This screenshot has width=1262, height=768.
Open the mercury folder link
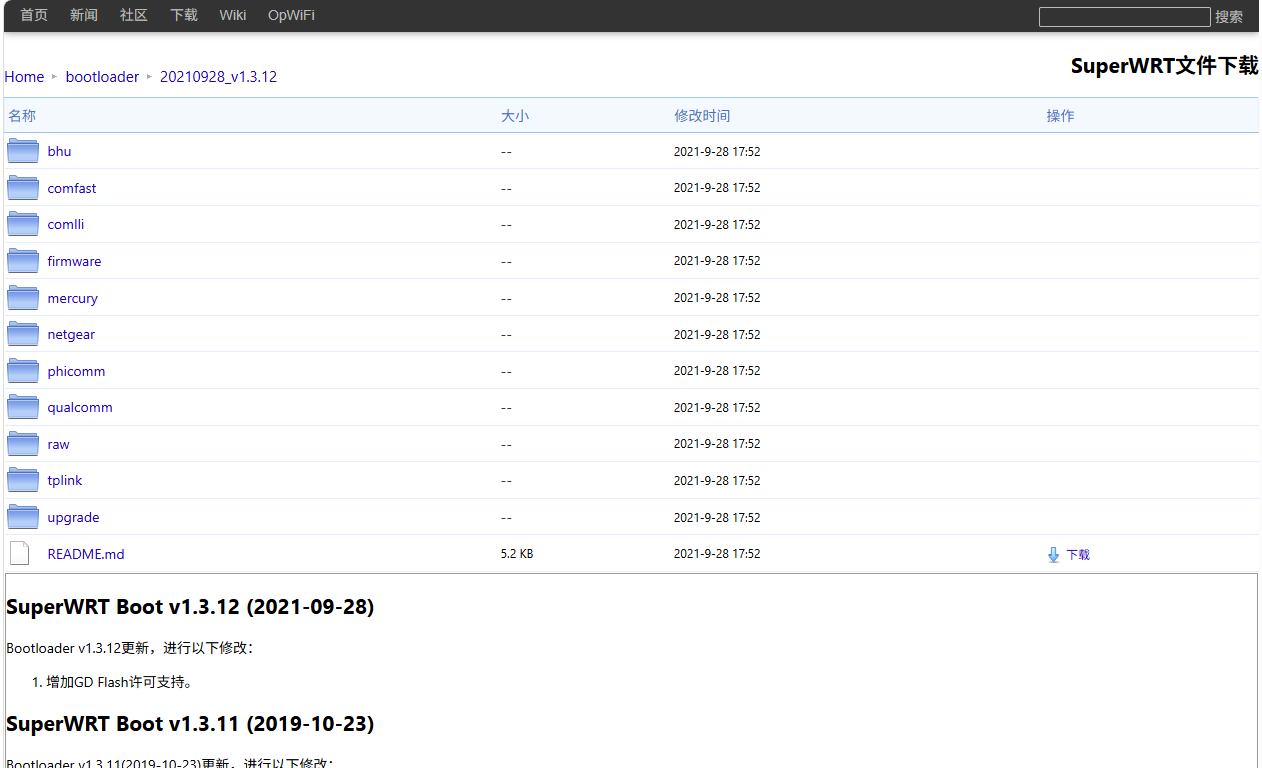[72, 298]
